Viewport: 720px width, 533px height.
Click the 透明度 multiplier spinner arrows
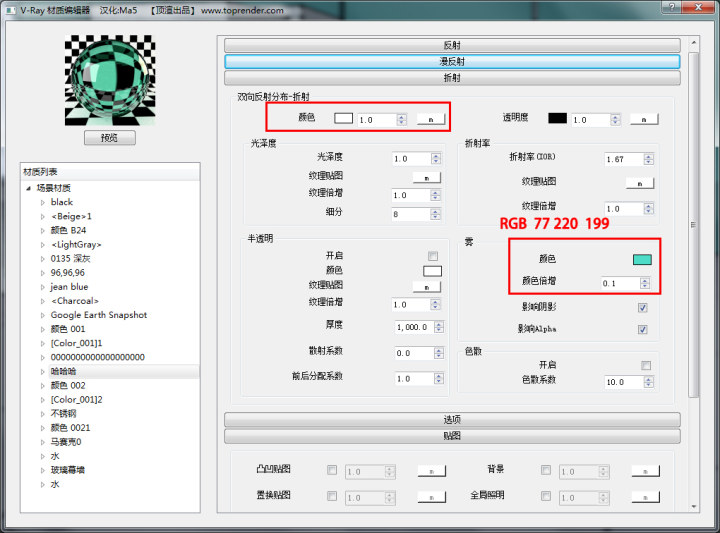click(615, 120)
